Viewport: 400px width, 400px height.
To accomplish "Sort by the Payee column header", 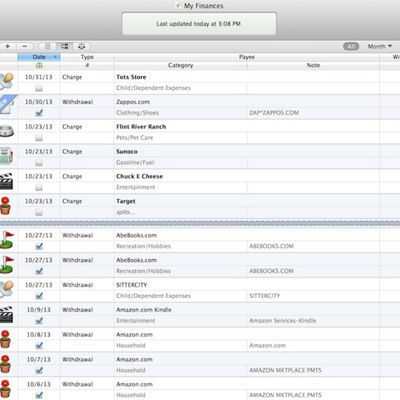I will click(x=247, y=57).
